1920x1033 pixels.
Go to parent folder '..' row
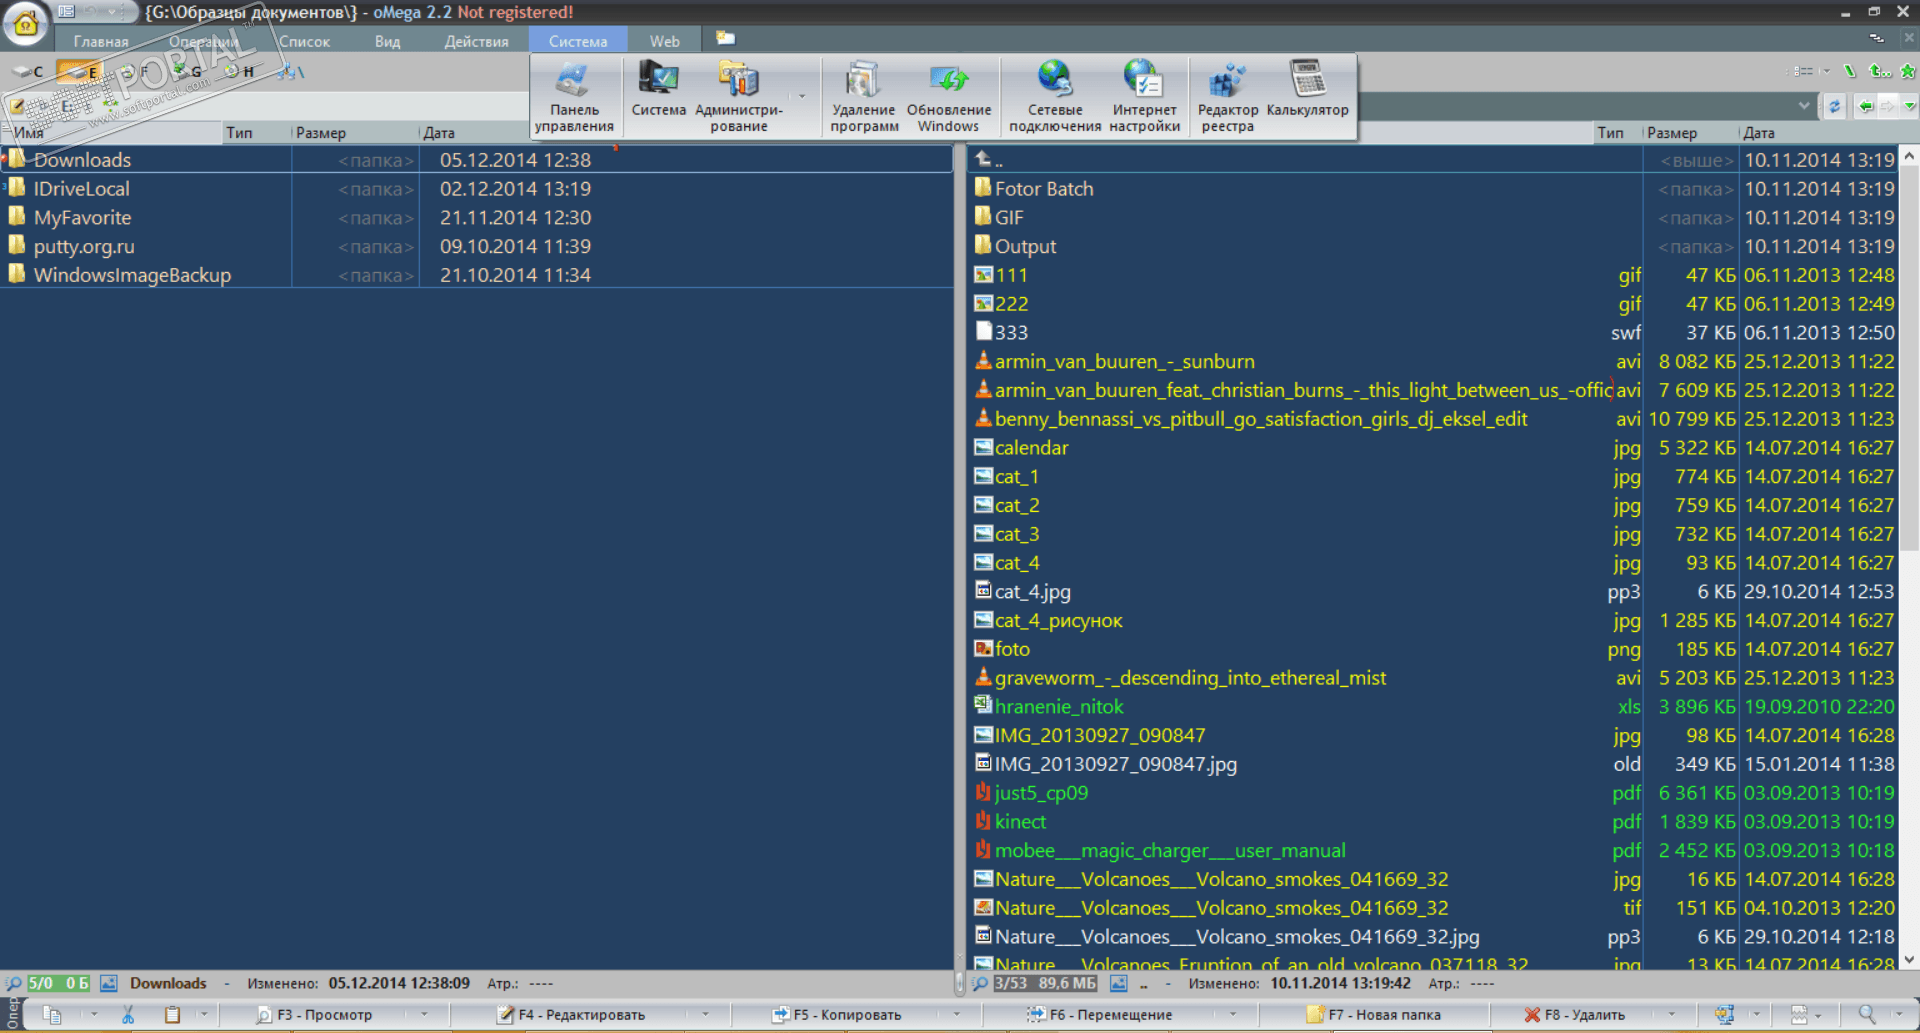[1434, 160]
